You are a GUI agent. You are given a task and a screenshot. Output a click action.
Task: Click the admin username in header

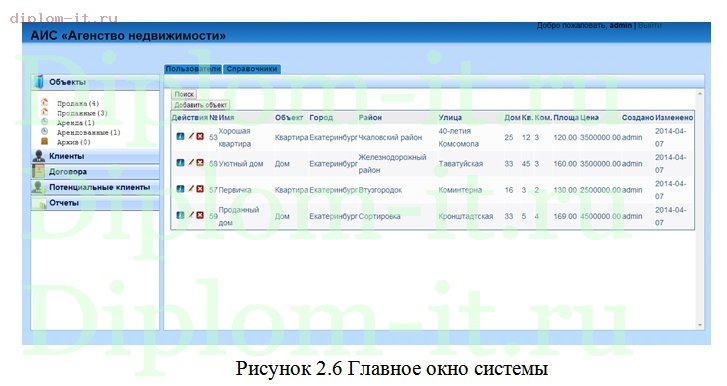pos(620,25)
